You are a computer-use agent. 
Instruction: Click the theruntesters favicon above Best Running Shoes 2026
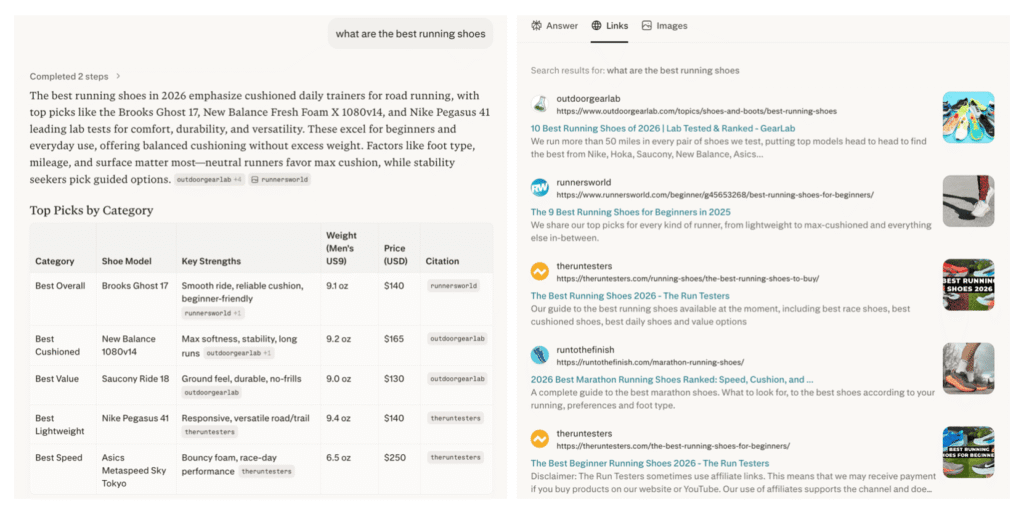point(539,272)
